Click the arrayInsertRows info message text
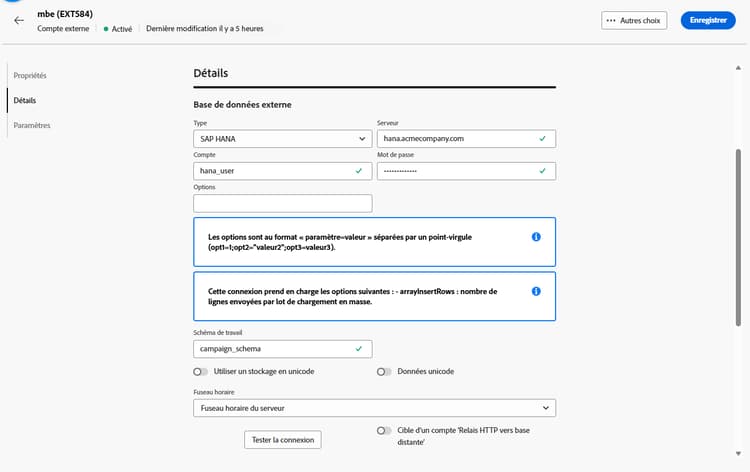The image size is (750, 472). pyautogui.click(x=353, y=296)
